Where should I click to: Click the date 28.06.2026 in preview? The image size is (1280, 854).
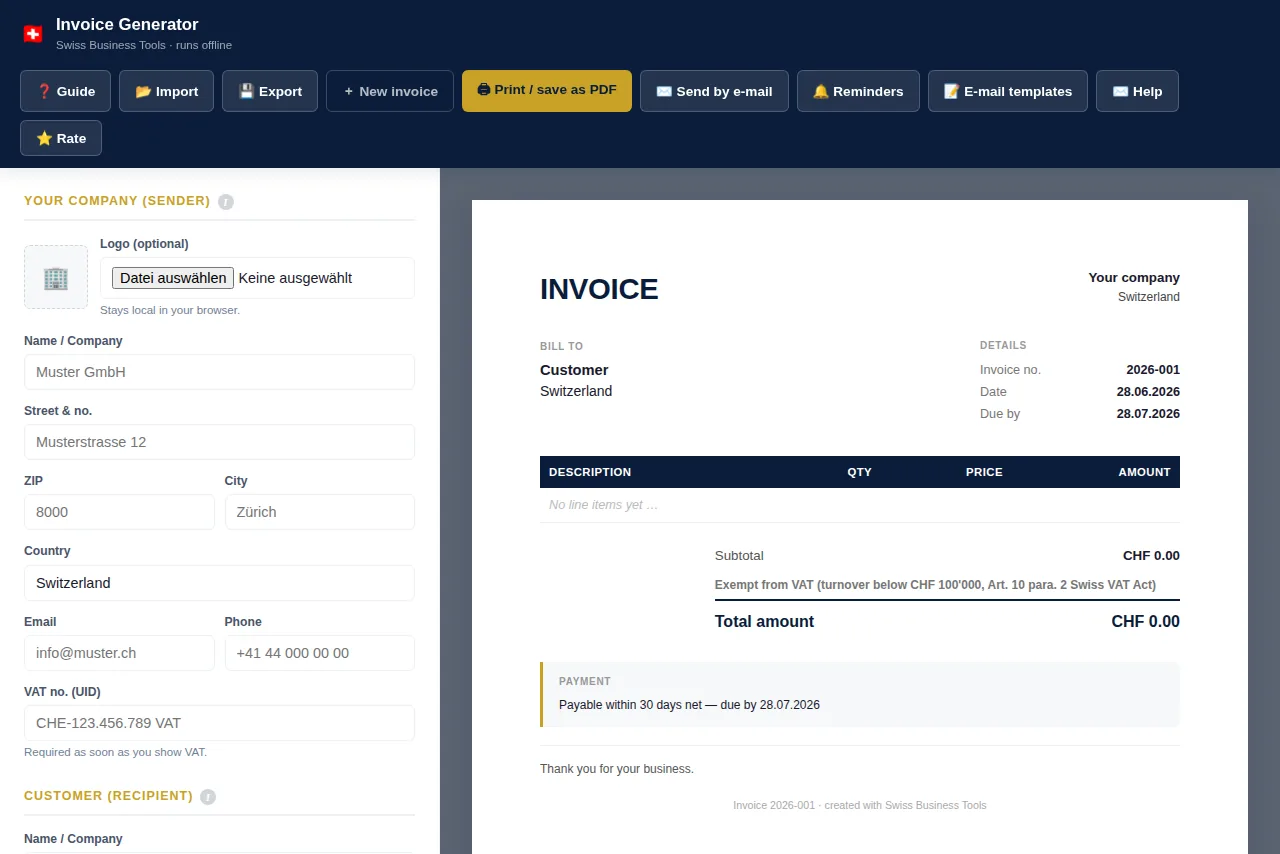[1148, 392]
